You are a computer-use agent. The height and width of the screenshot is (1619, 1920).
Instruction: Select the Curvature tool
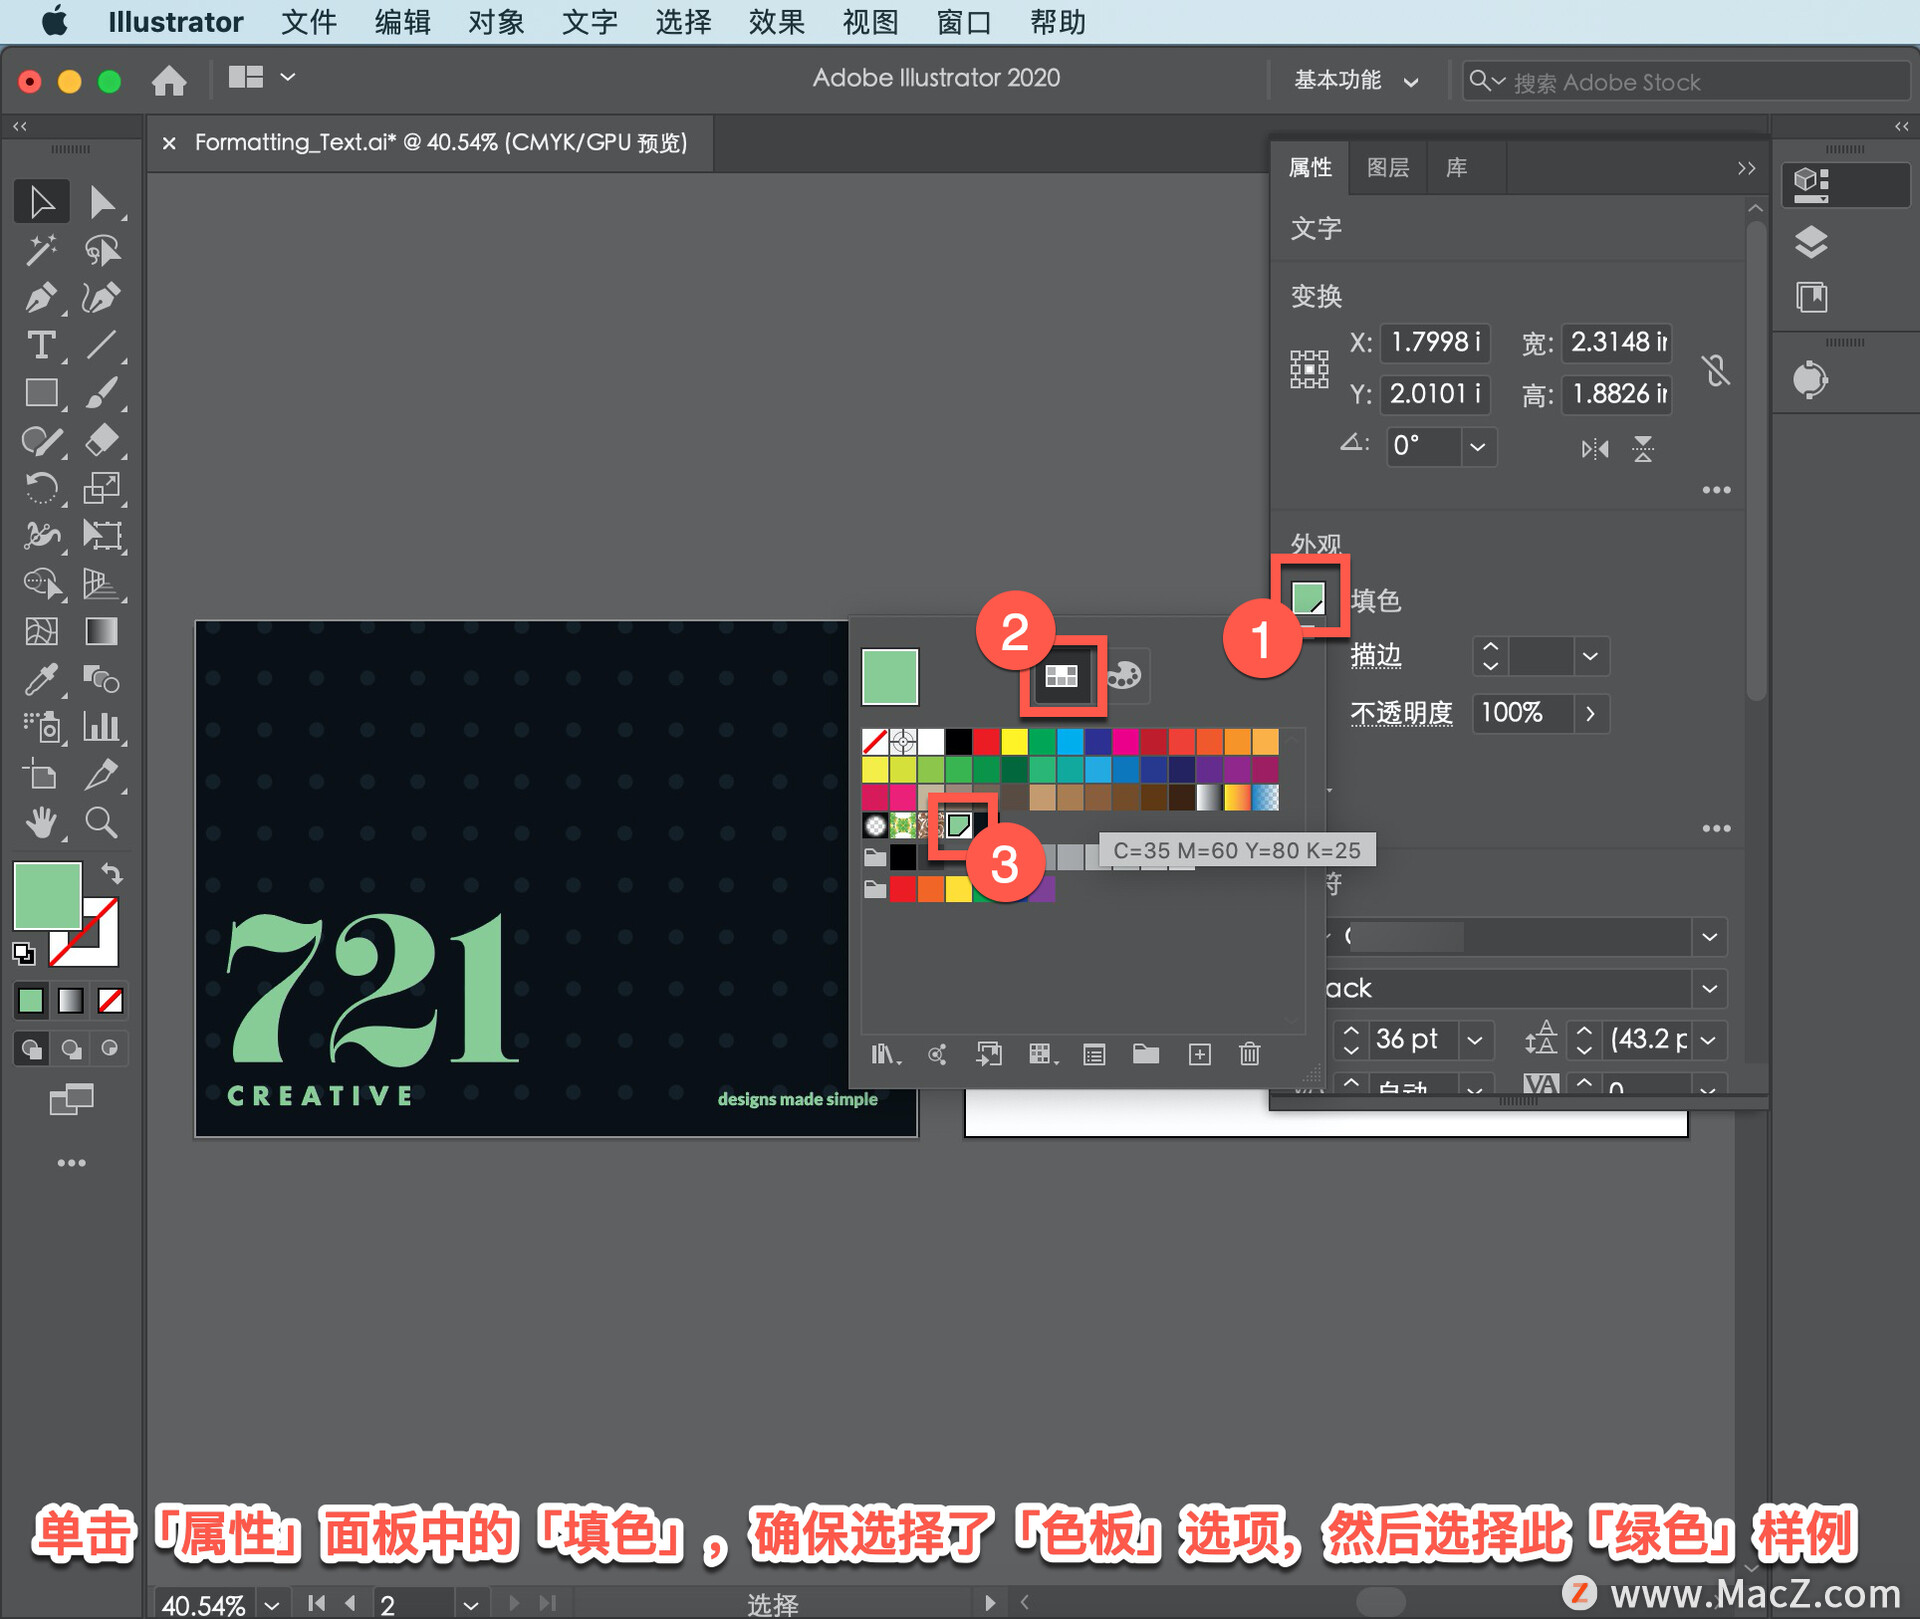(101, 297)
